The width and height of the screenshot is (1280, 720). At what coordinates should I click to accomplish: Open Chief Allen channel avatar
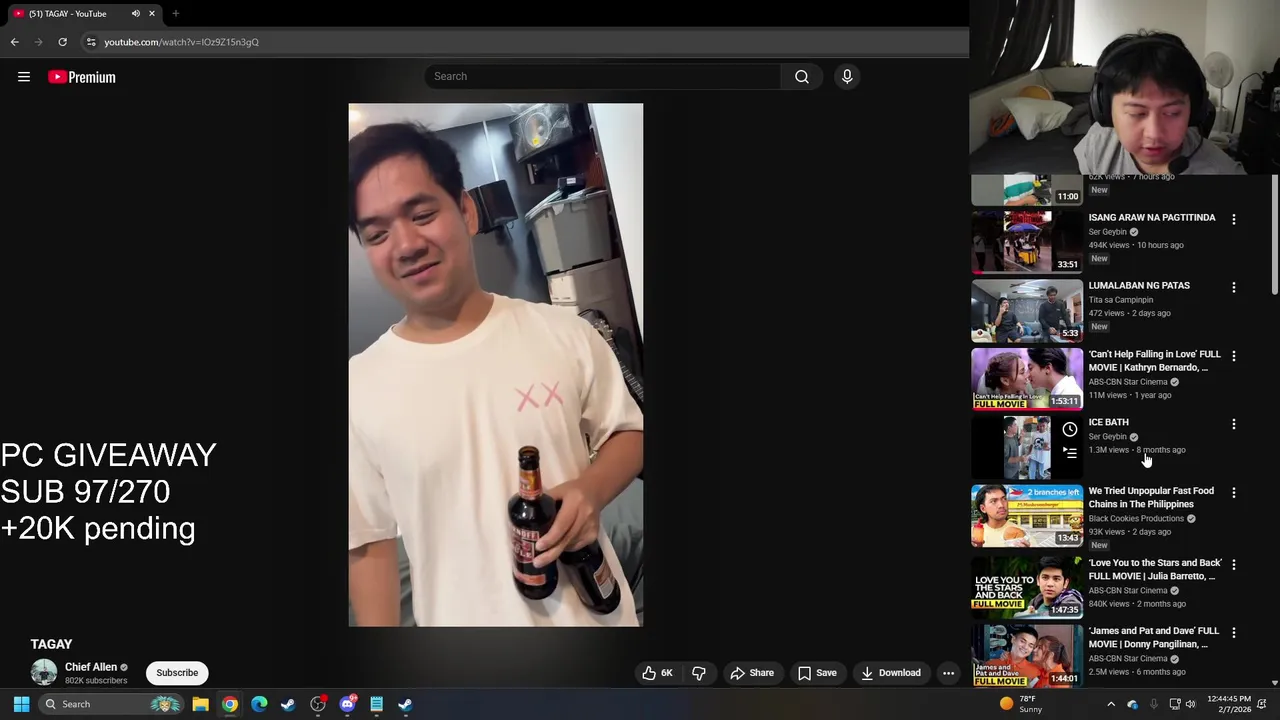click(44, 673)
